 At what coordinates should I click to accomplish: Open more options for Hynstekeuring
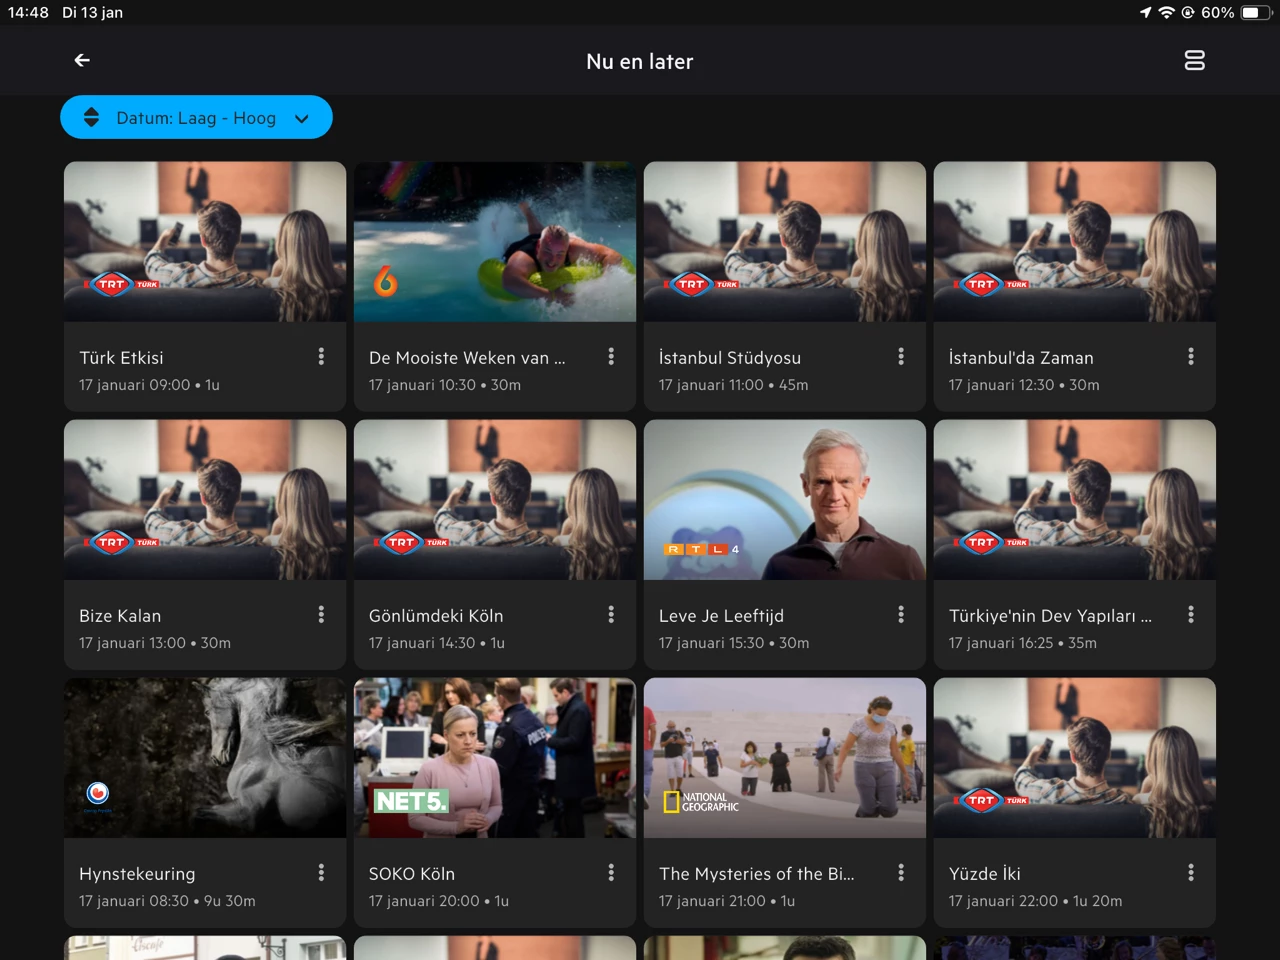pyautogui.click(x=321, y=873)
